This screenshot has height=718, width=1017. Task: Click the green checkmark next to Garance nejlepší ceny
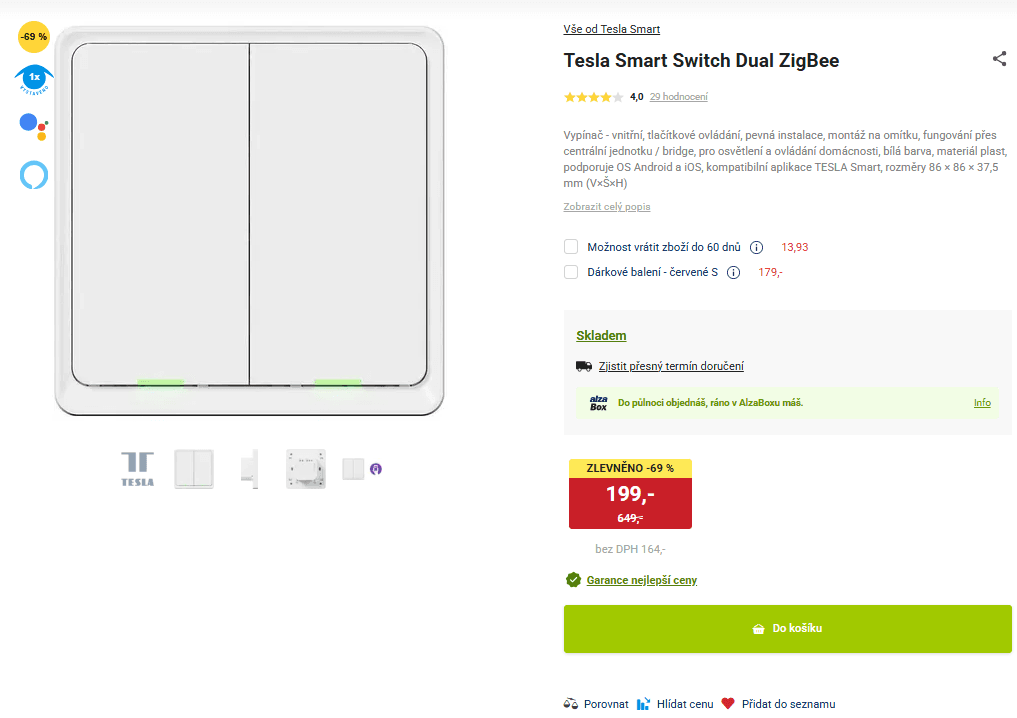coord(572,579)
